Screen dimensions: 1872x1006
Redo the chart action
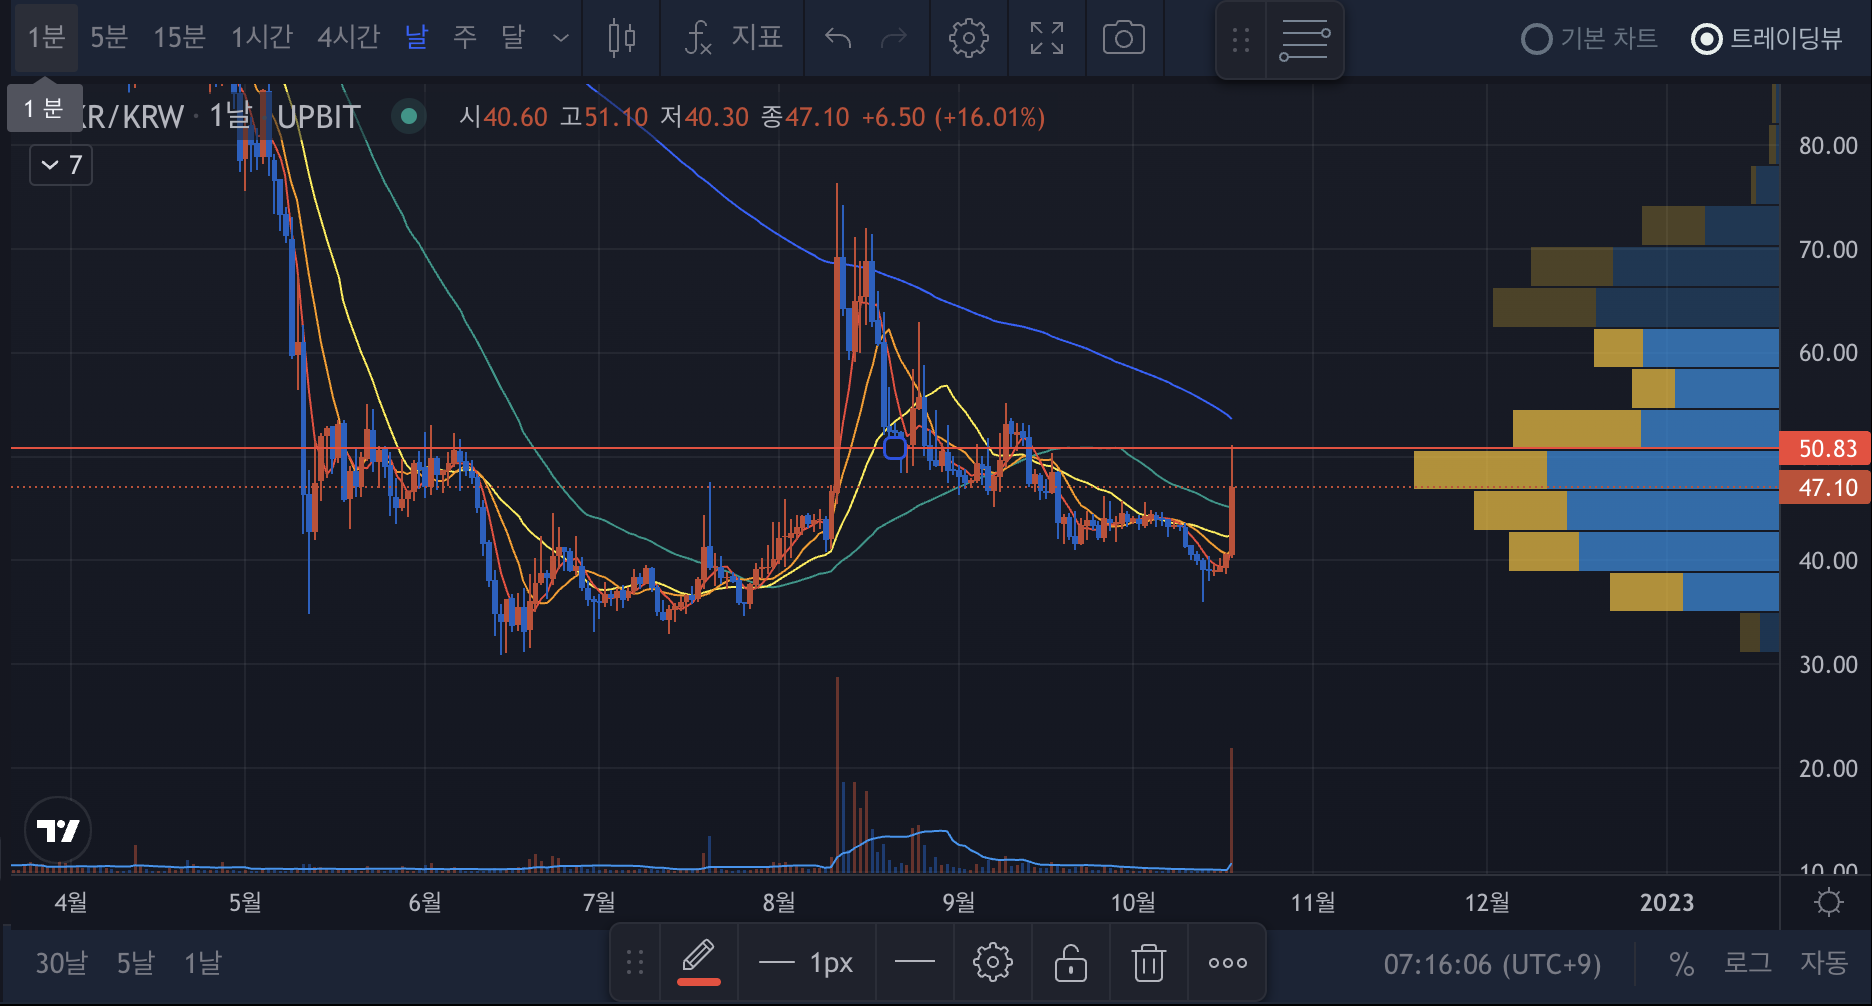894,38
